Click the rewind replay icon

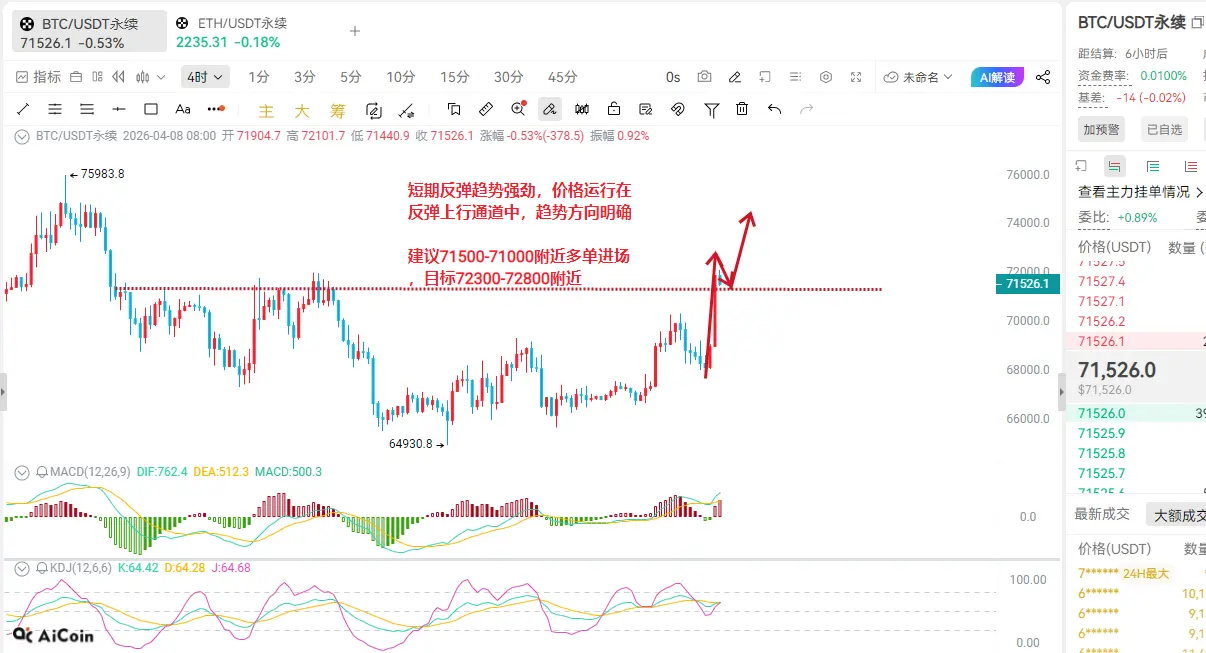pyautogui.click(x=120, y=77)
